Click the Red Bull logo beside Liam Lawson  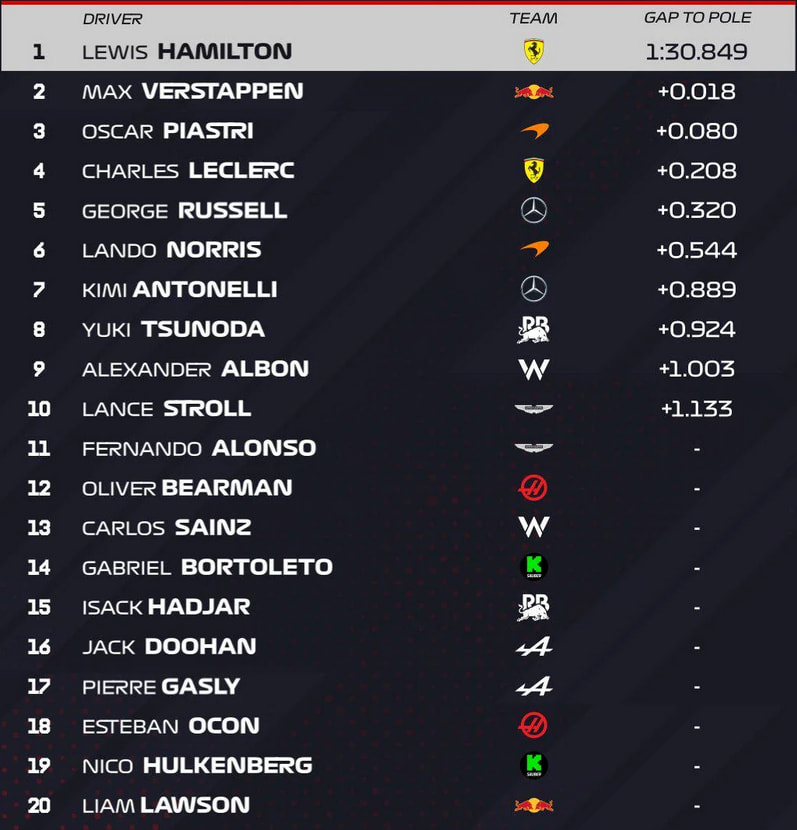(533, 805)
